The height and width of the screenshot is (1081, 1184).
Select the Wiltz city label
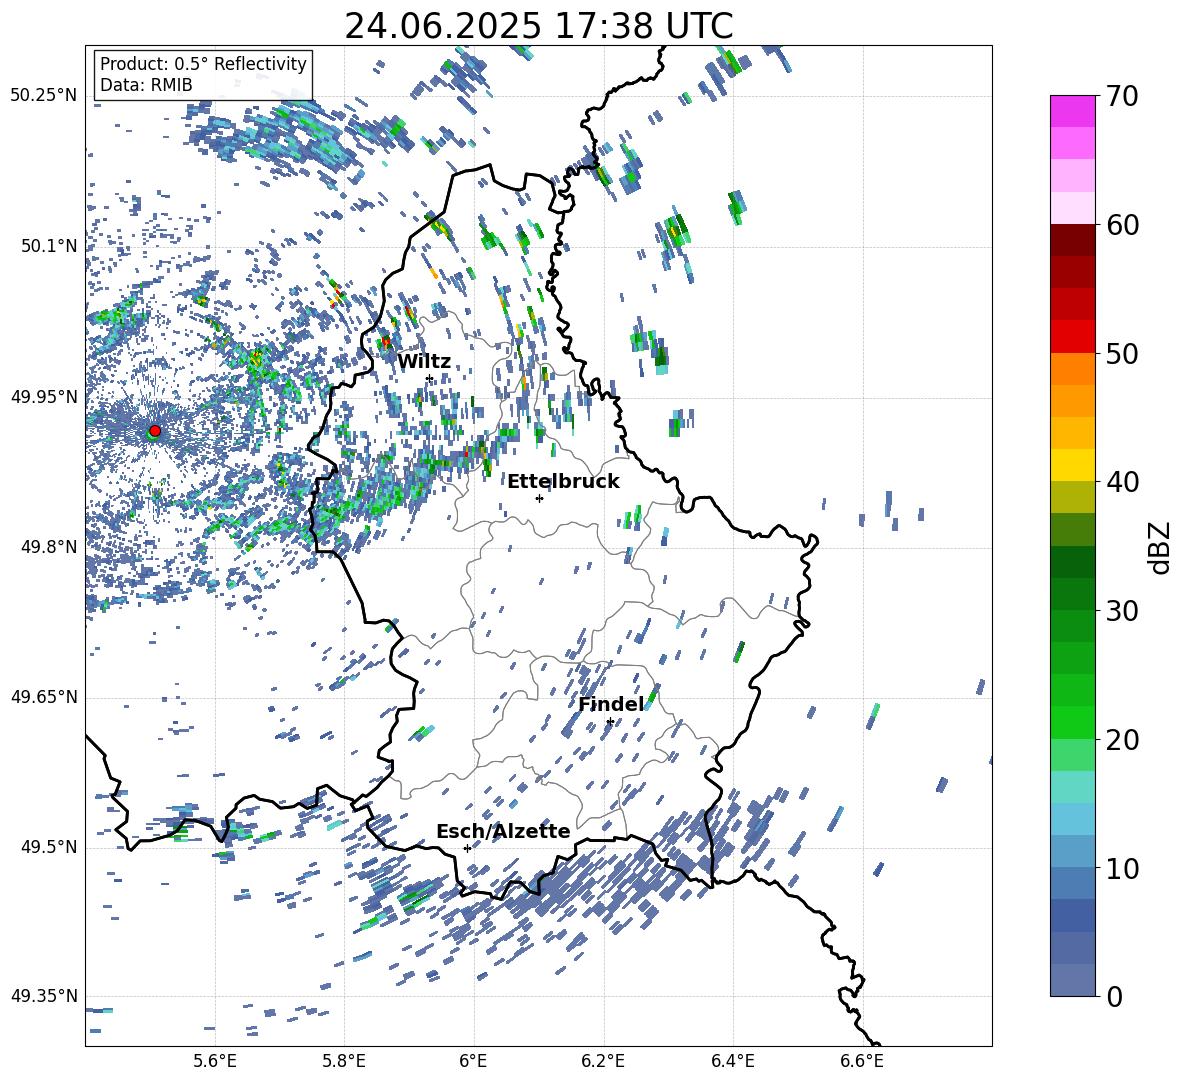tap(424, 362)
